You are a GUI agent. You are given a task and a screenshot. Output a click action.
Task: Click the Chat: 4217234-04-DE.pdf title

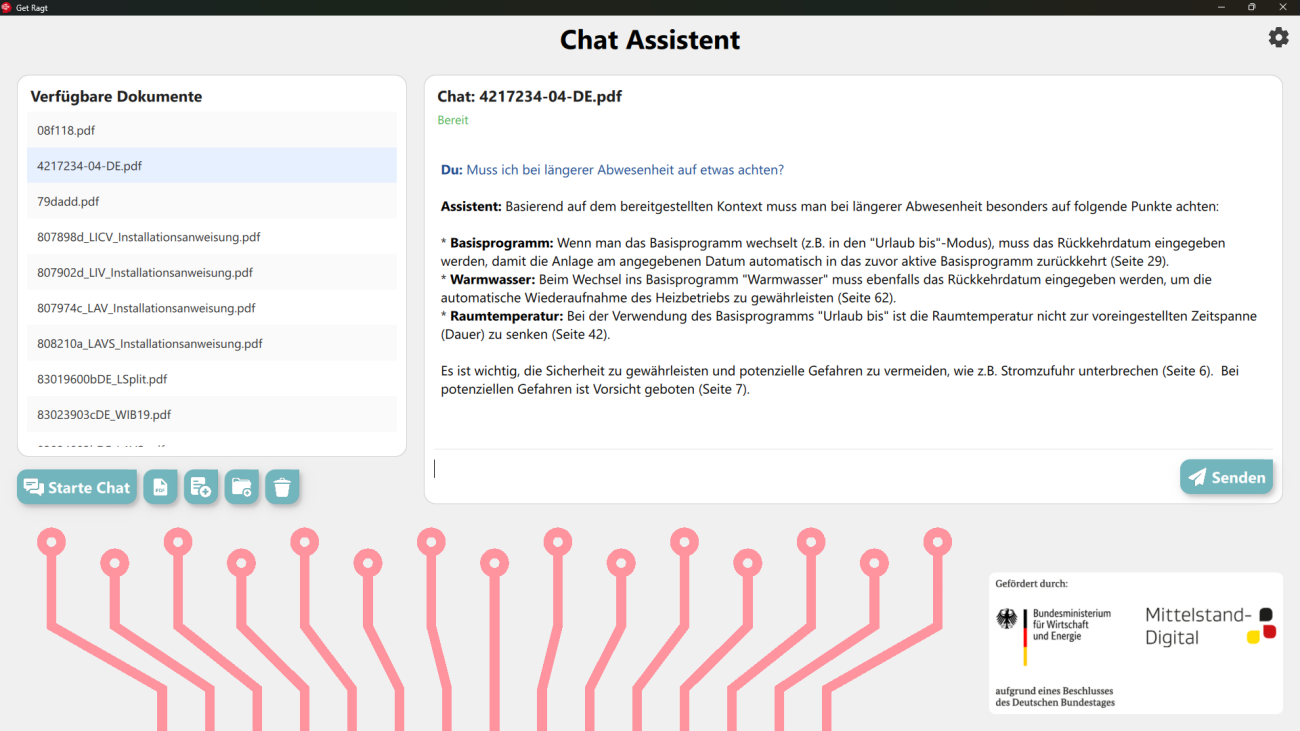[x=530, y=97]
